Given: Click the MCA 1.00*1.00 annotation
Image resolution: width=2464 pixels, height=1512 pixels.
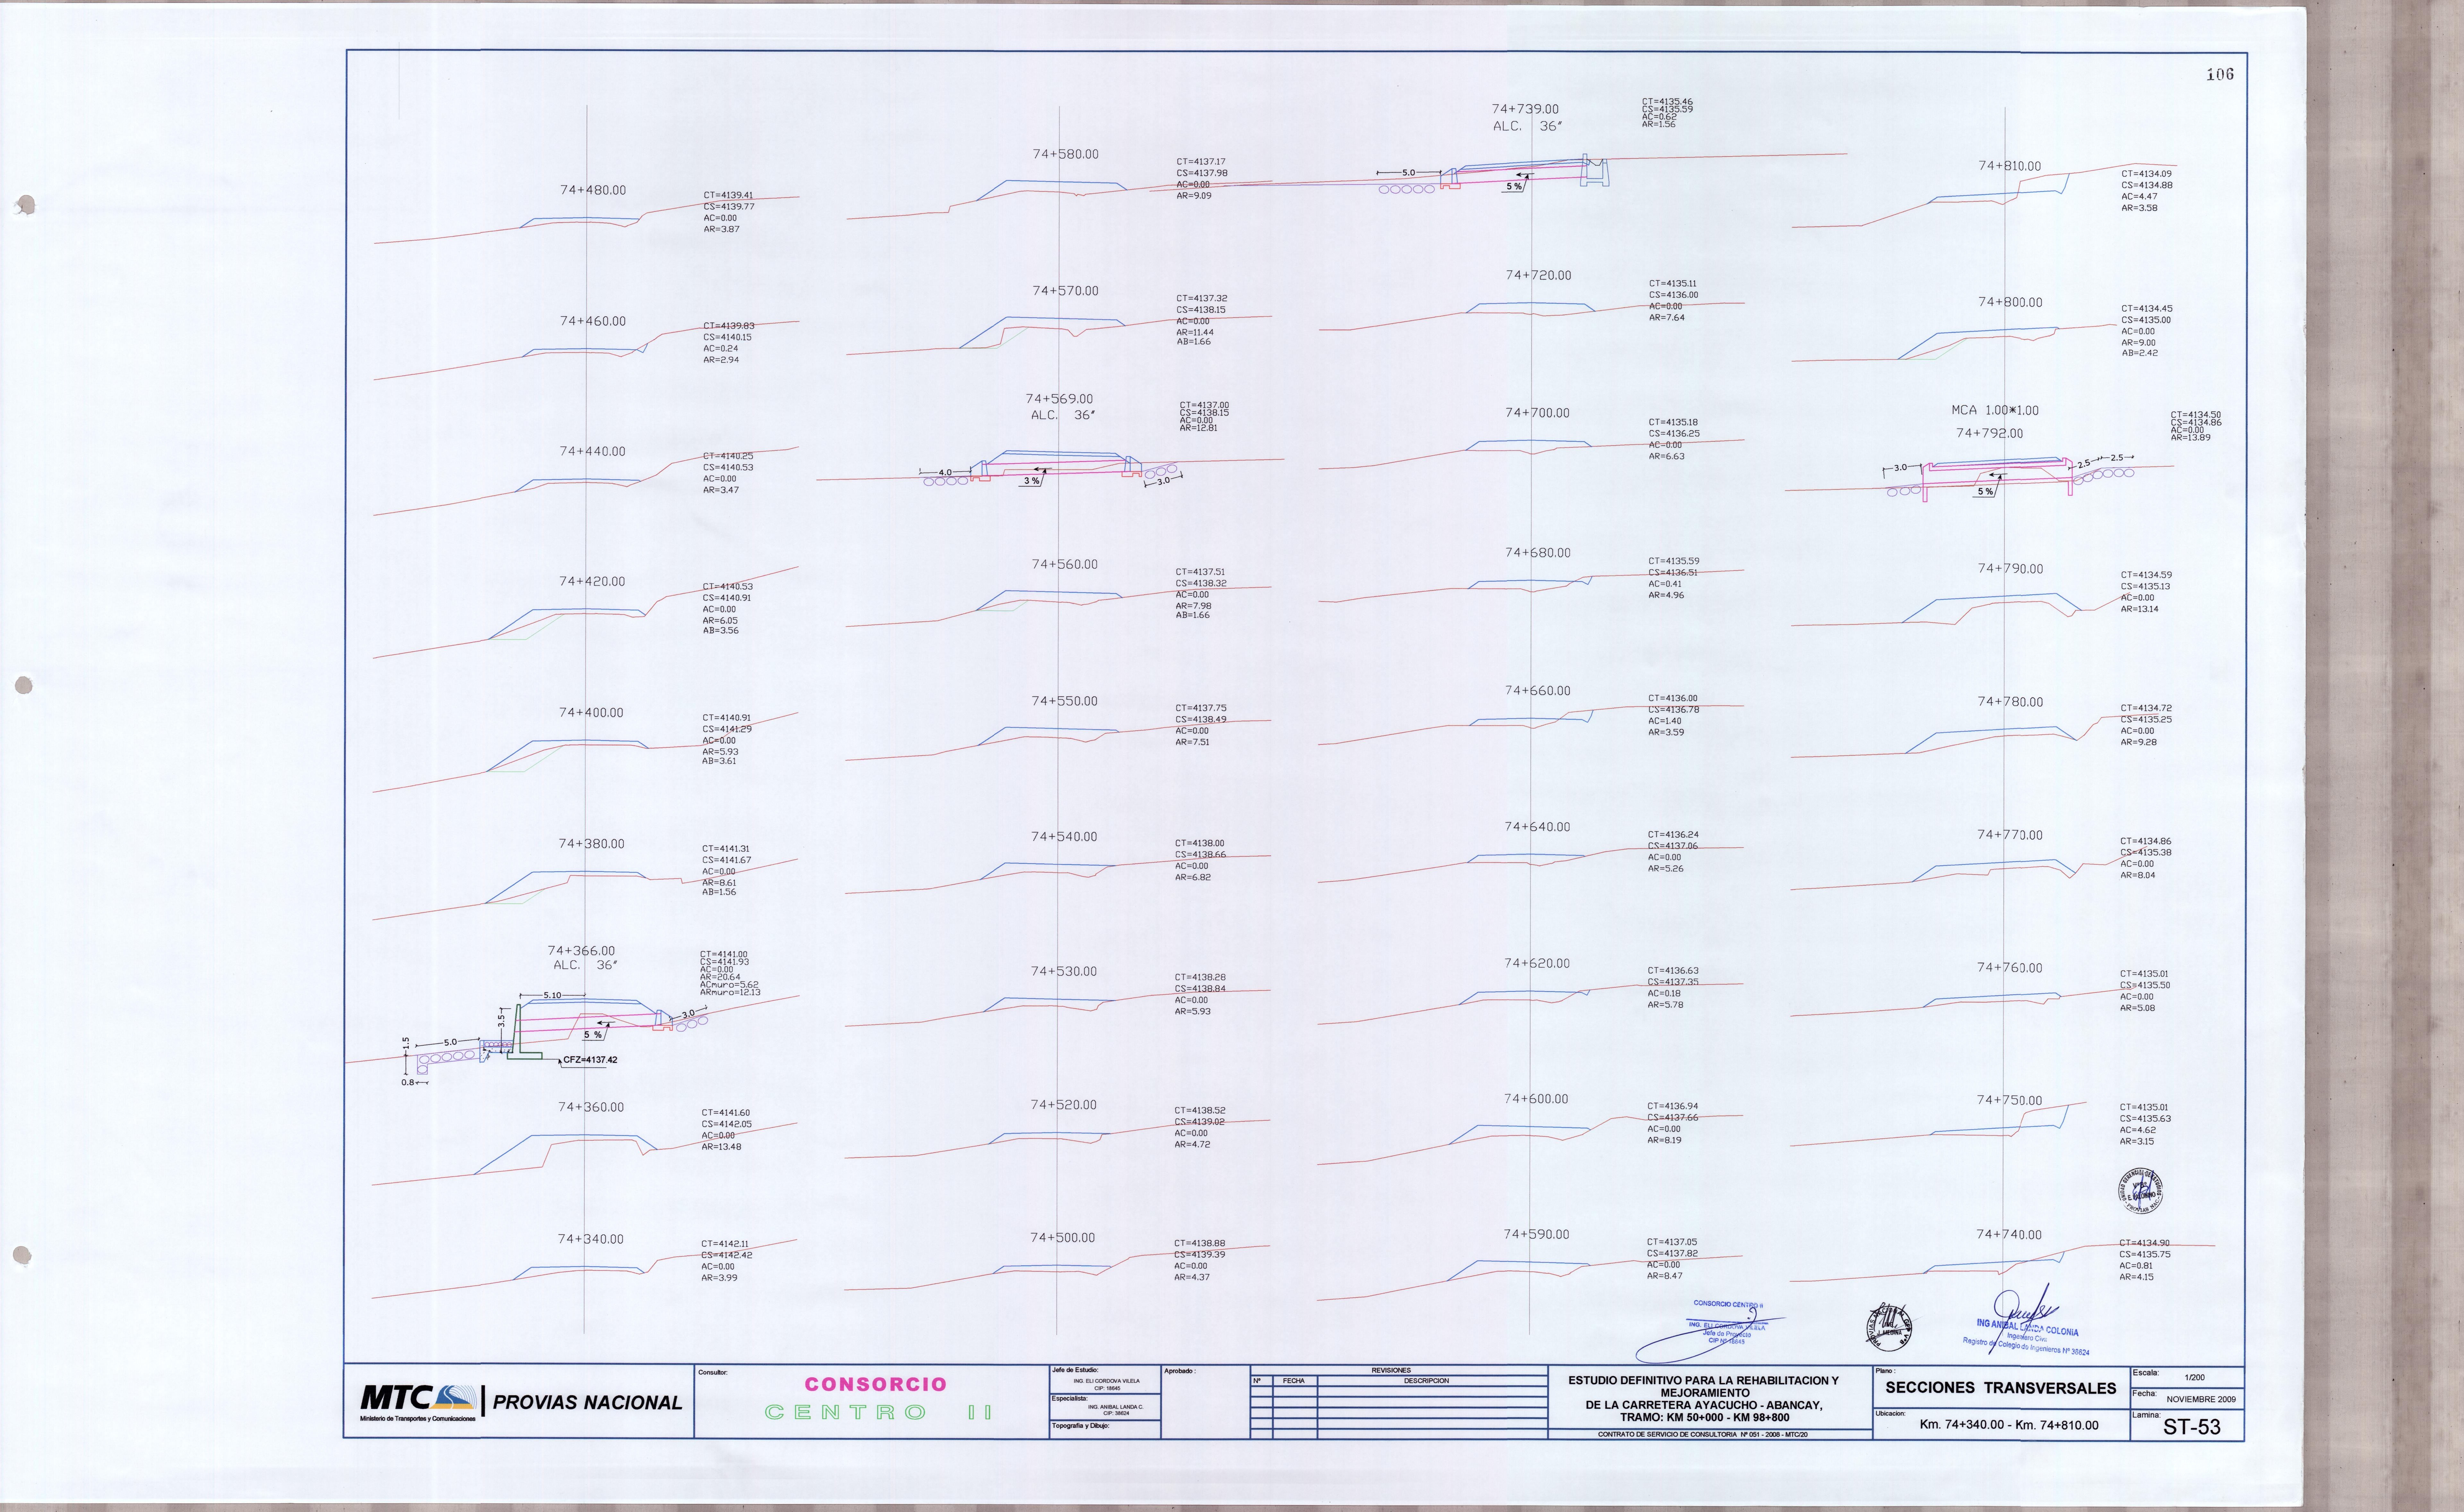Looking at the screenshot, I should pos(1995,410).
